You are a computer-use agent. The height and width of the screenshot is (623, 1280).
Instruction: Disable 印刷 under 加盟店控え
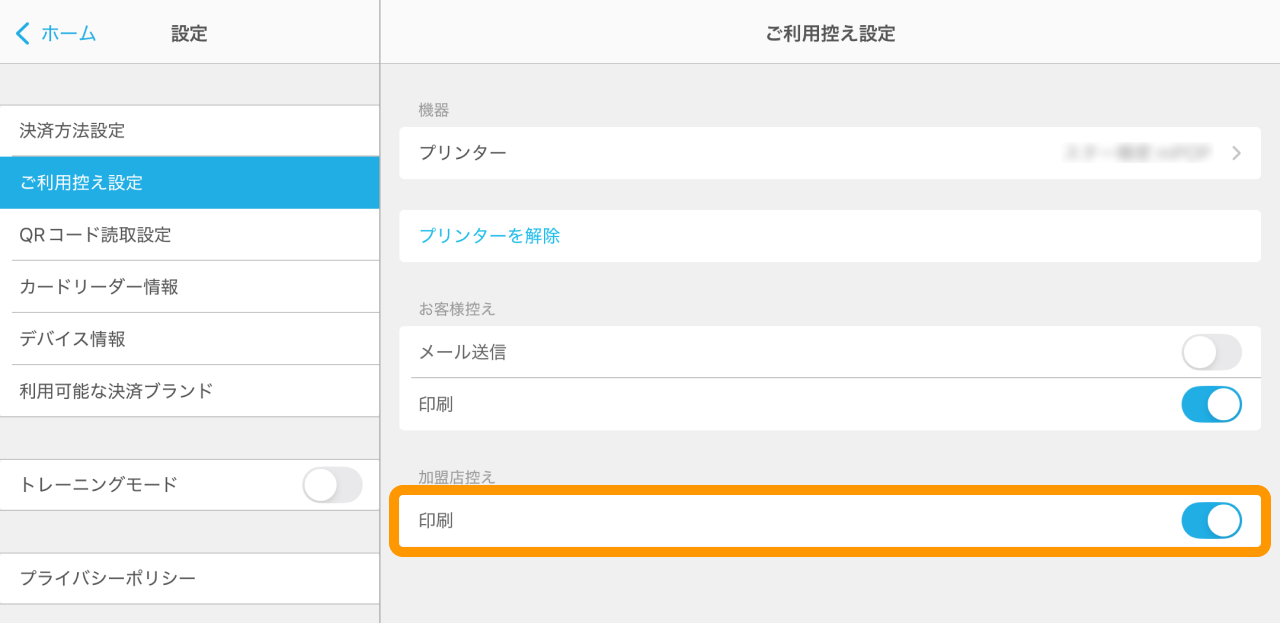click(1211, 520)
